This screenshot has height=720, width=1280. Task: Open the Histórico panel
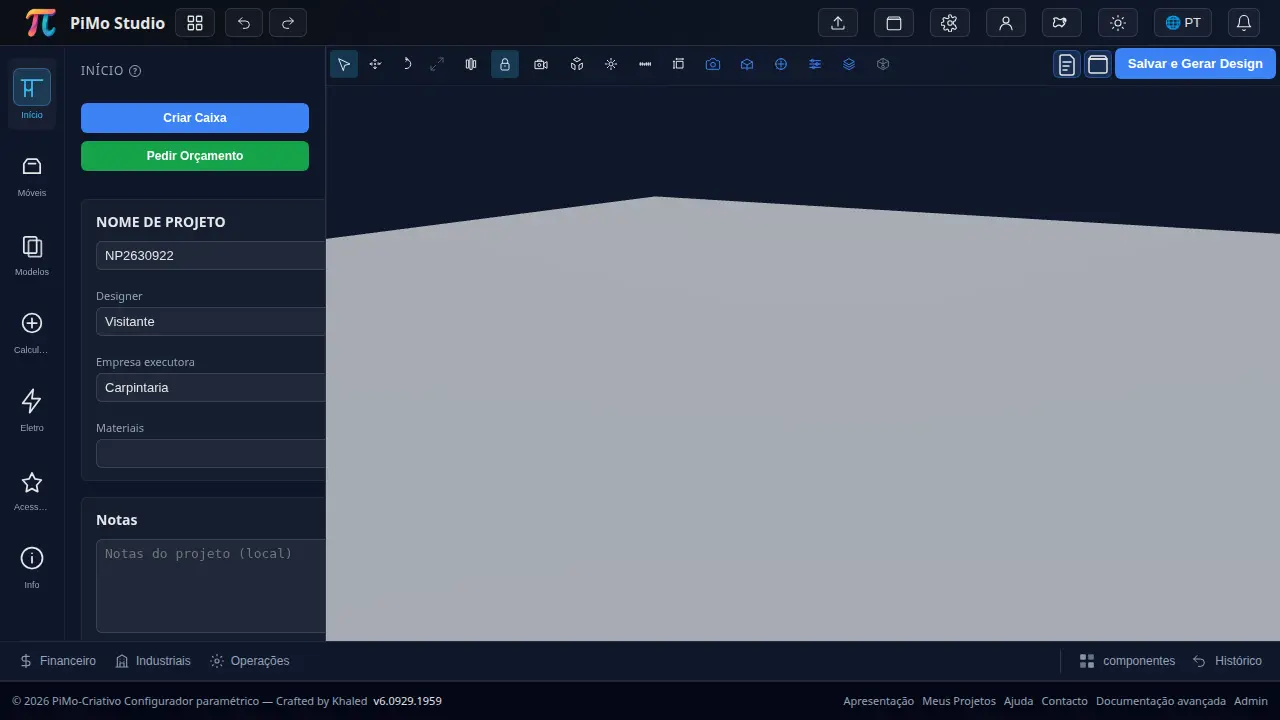click(1227, 661)
